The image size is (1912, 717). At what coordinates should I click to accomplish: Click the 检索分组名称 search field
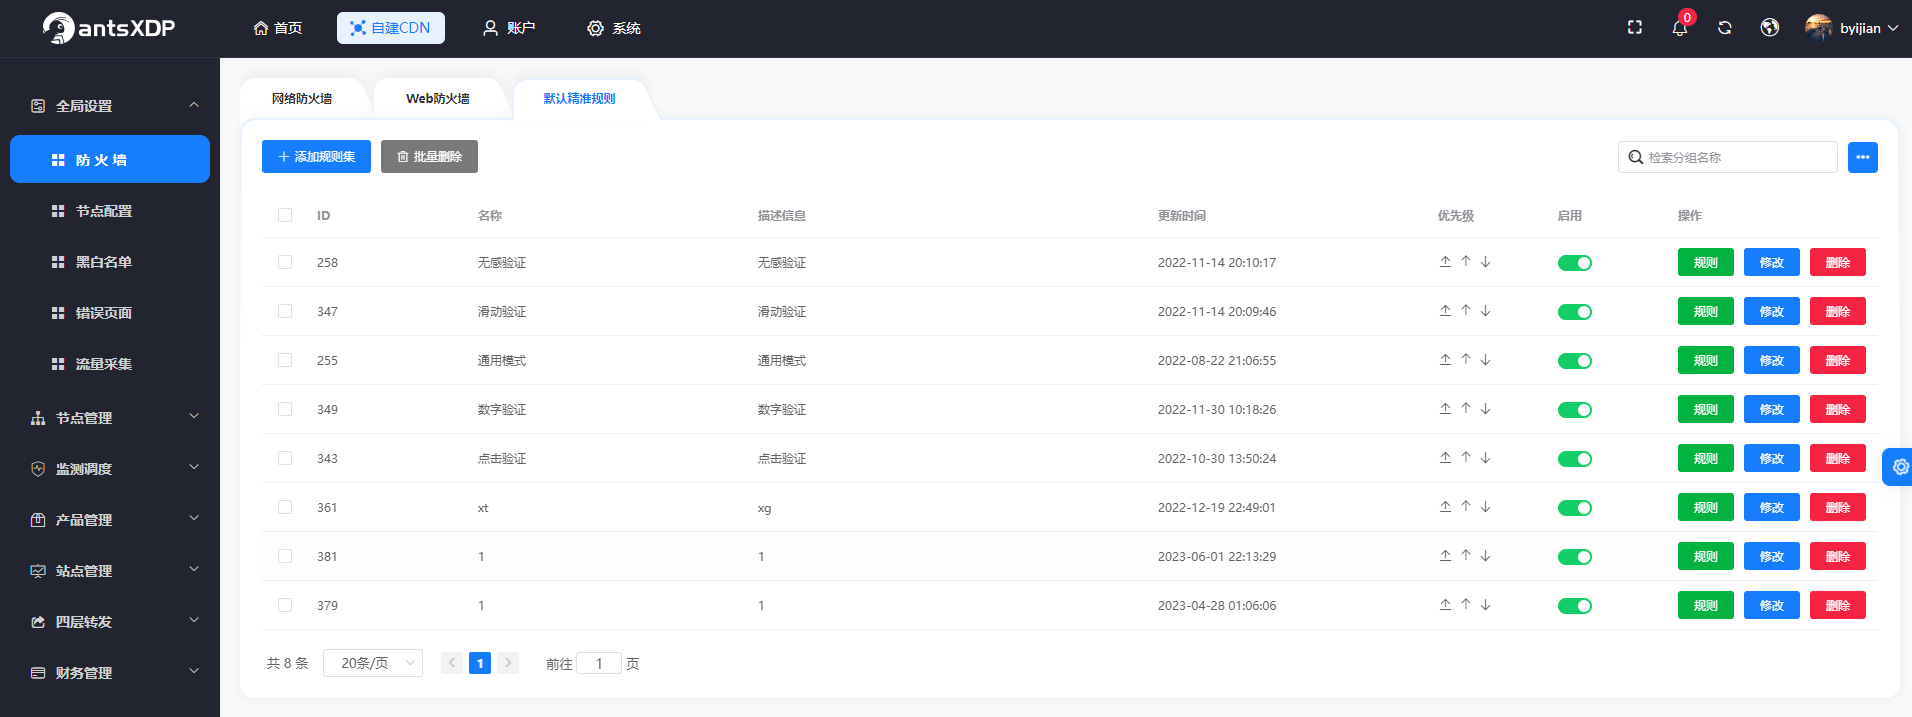click(1728, 157)
